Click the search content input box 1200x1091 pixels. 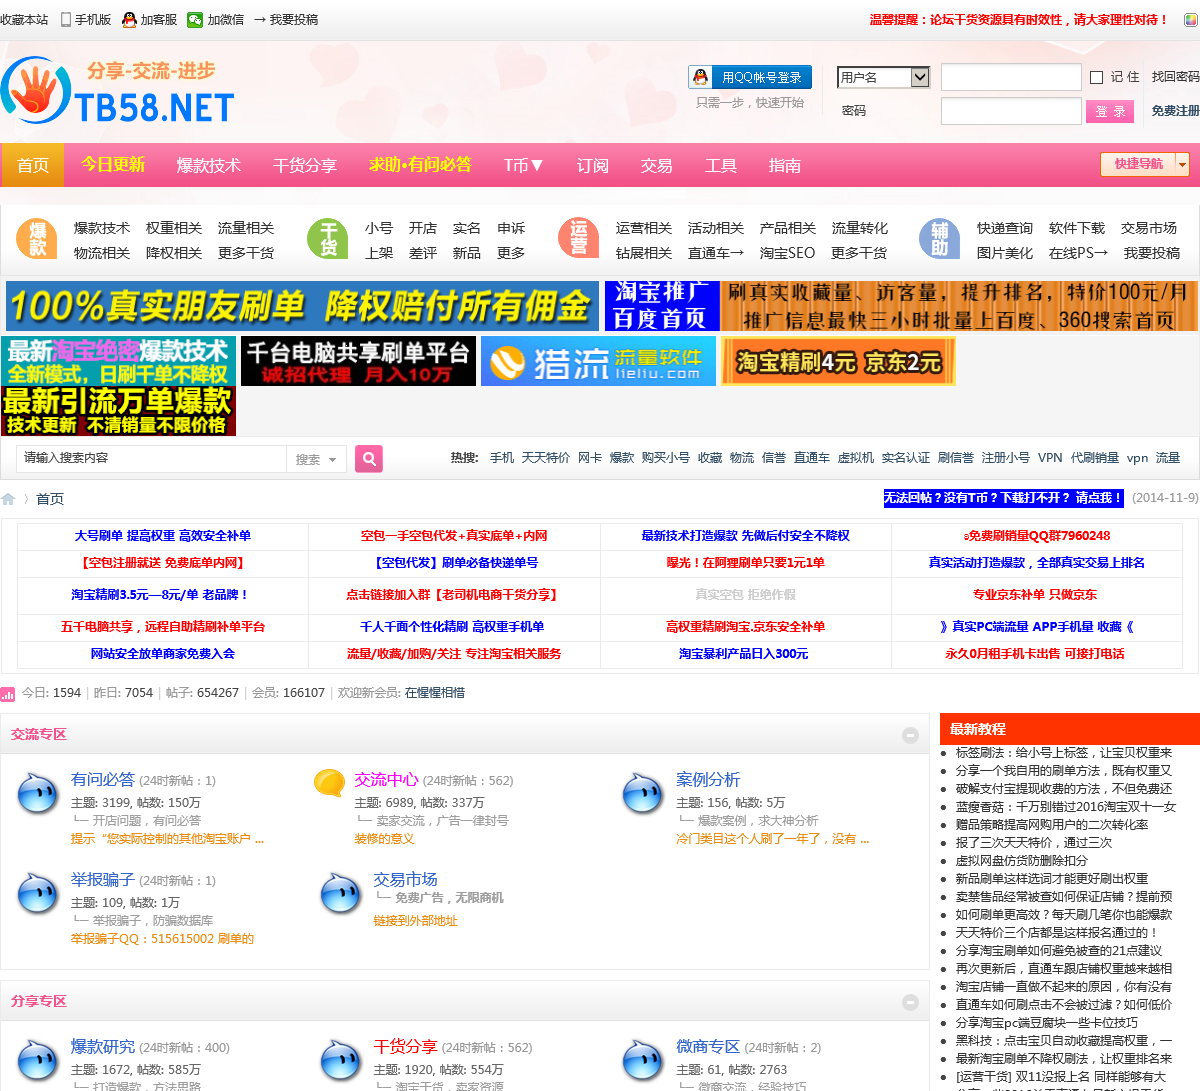tap(151, 458)
